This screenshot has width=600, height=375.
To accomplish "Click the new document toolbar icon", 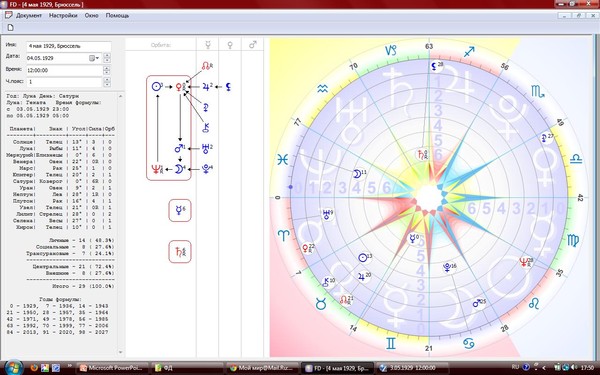I will 11,28.
